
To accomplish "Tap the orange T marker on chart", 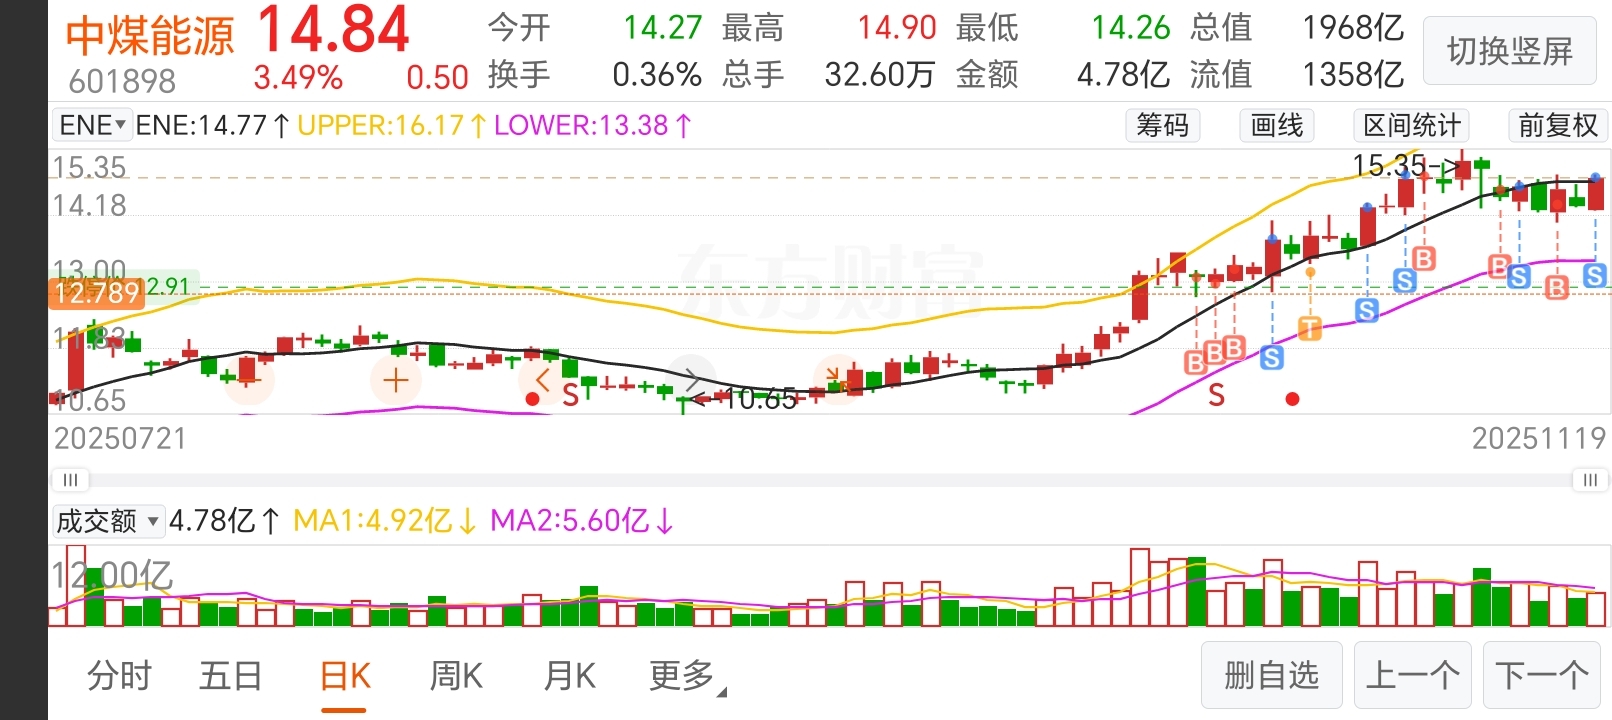I will [1309, 327].
